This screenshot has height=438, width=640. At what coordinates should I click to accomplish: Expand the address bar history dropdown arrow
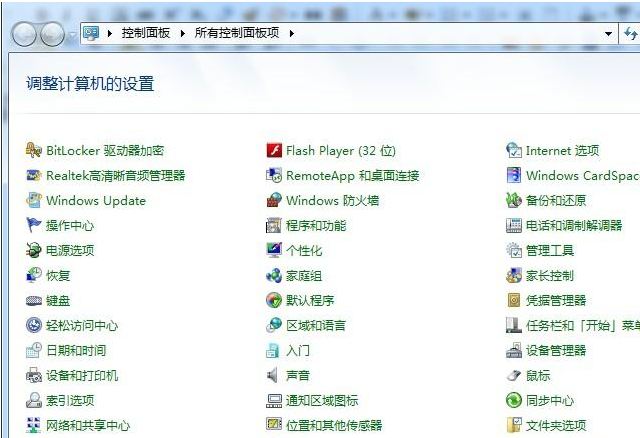(608, 33)
